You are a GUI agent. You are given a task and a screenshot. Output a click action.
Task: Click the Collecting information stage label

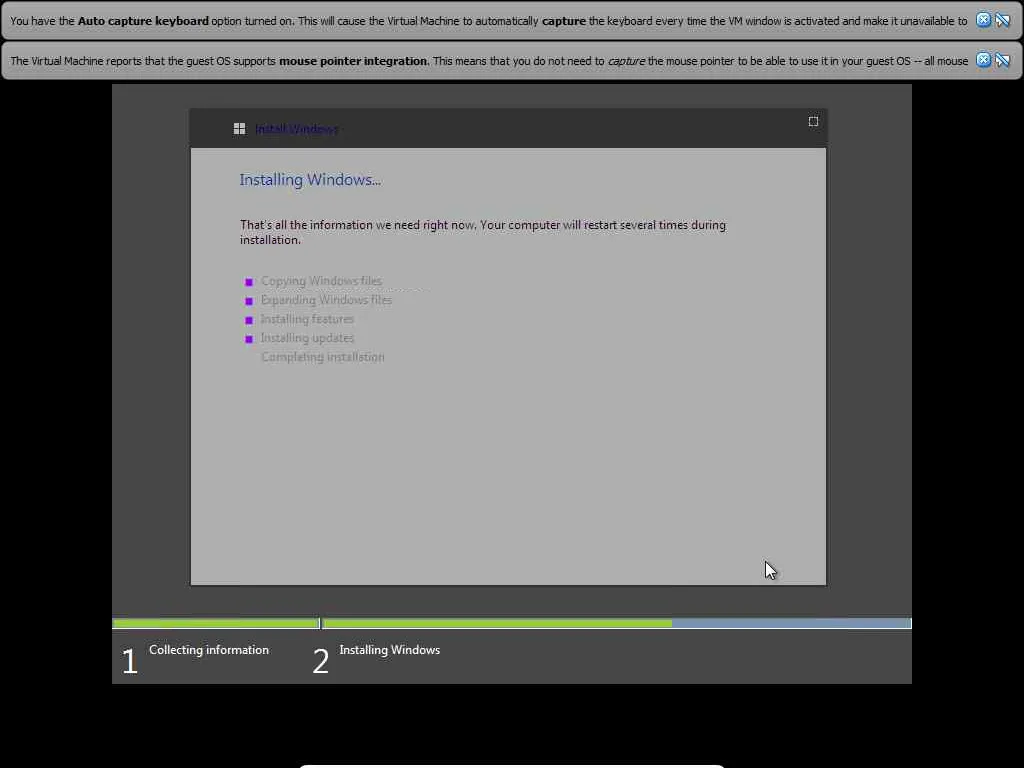[x=209, y=650]
